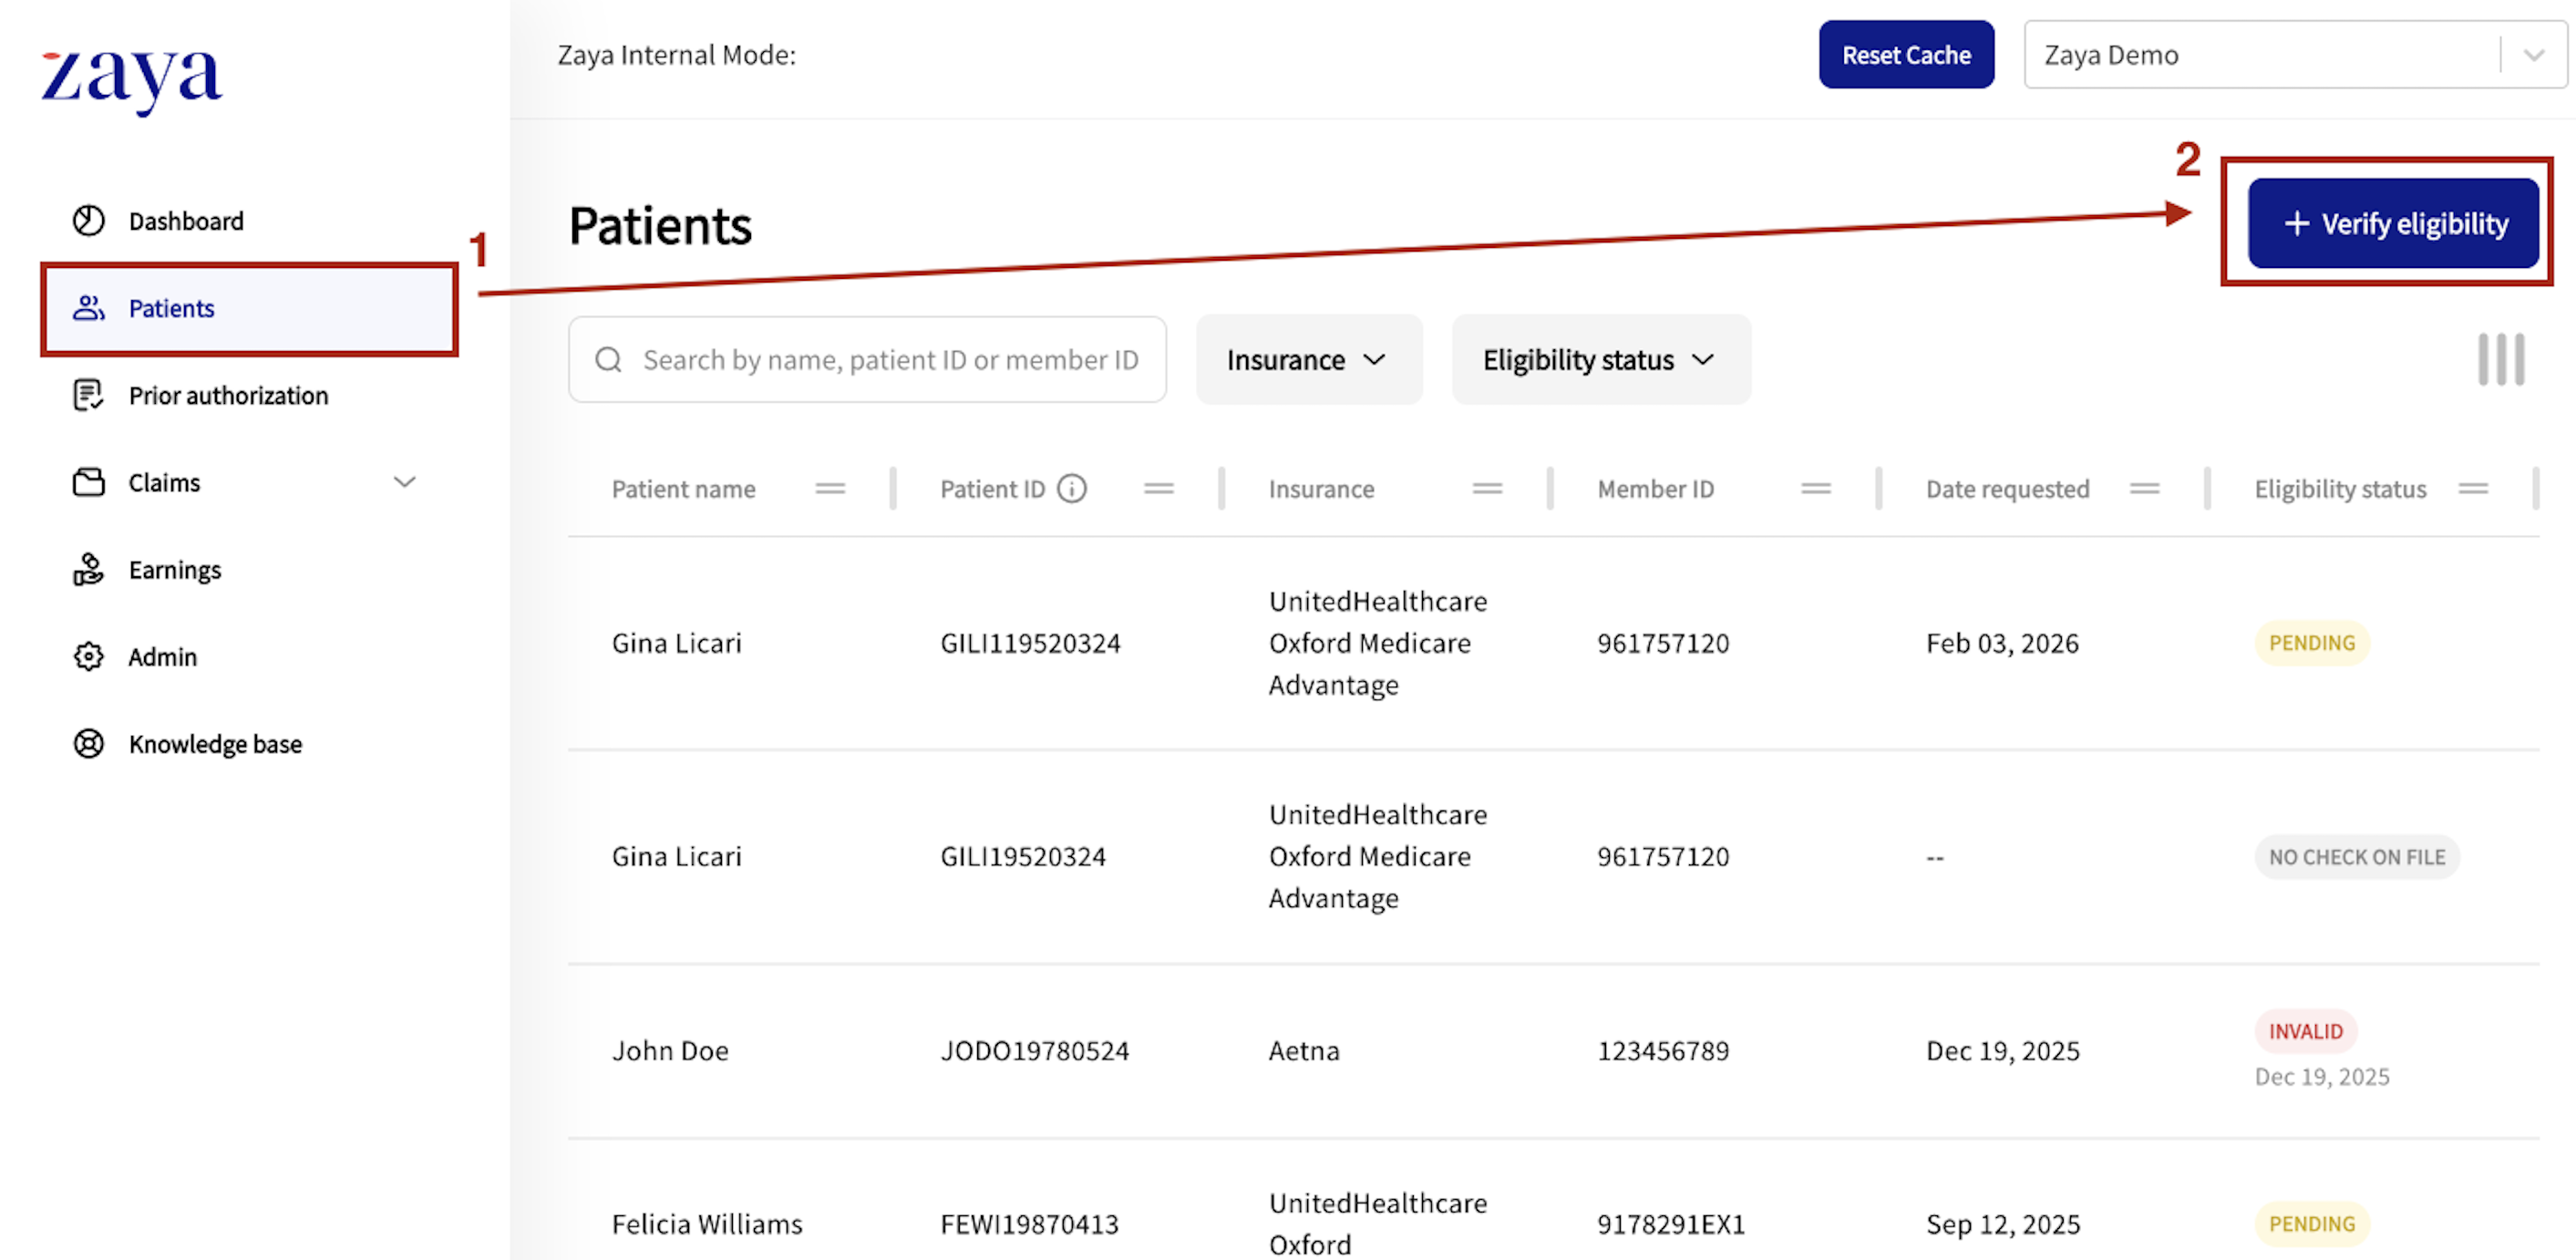Go to the Patients menu item
This screenshot has width=2576, height=1260.
172,308
